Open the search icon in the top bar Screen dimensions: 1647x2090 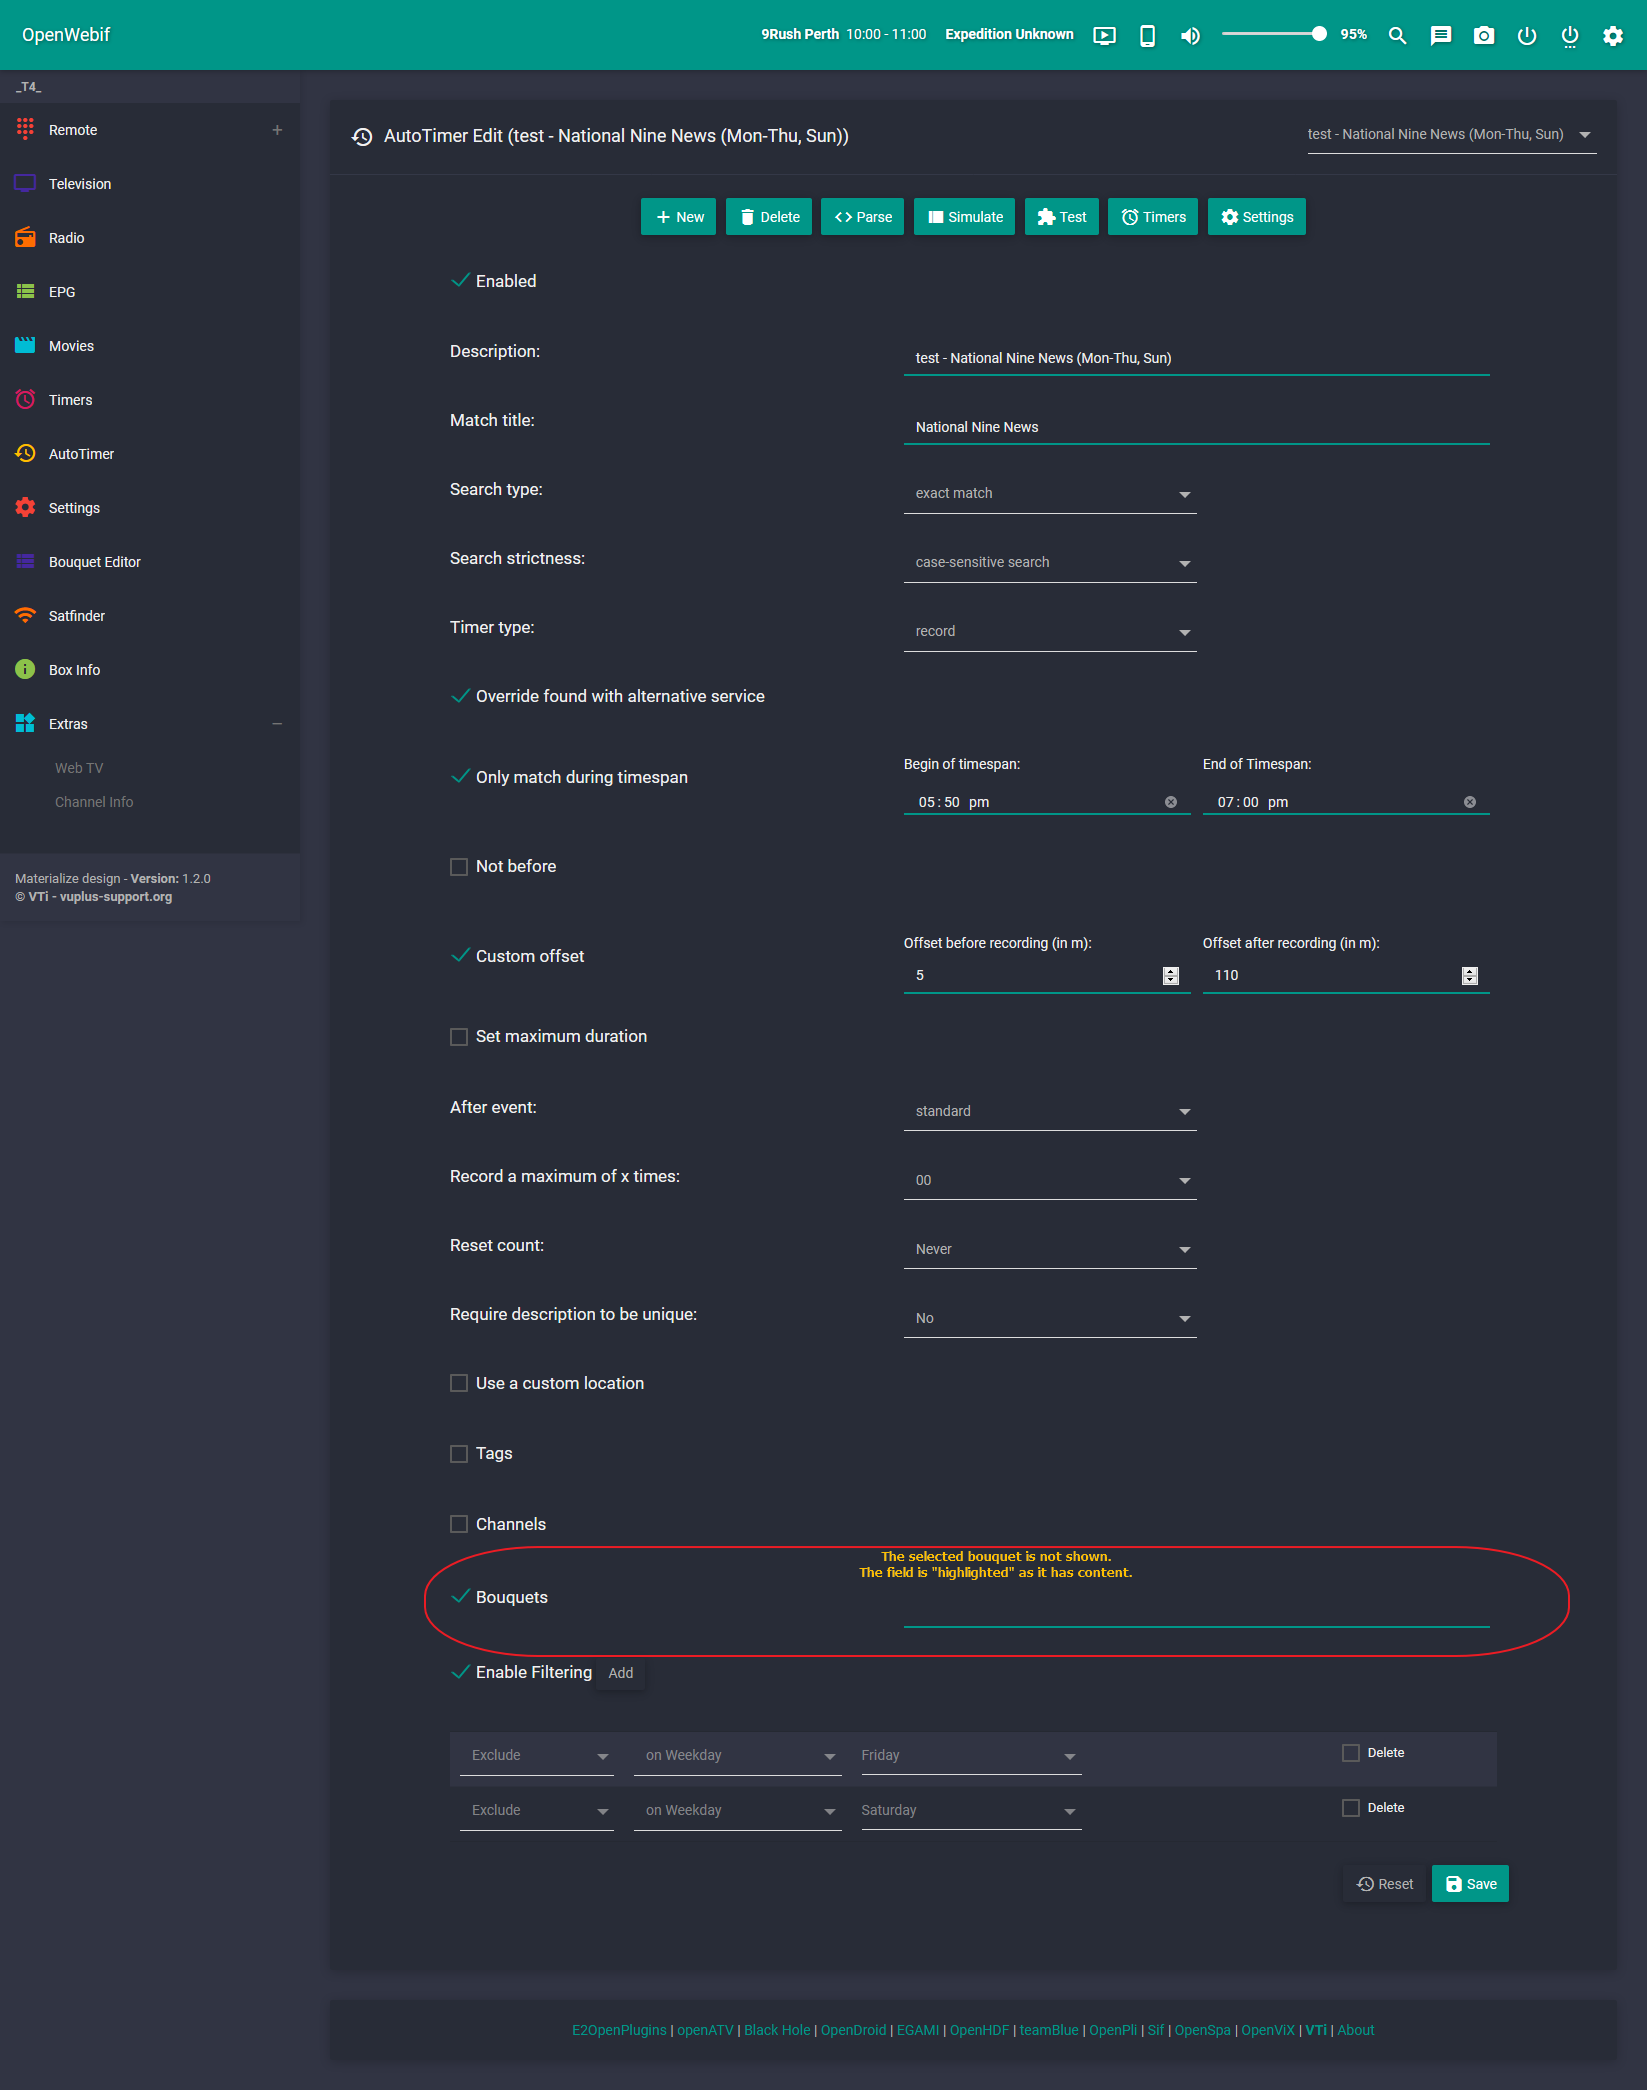click(1397, 35)
